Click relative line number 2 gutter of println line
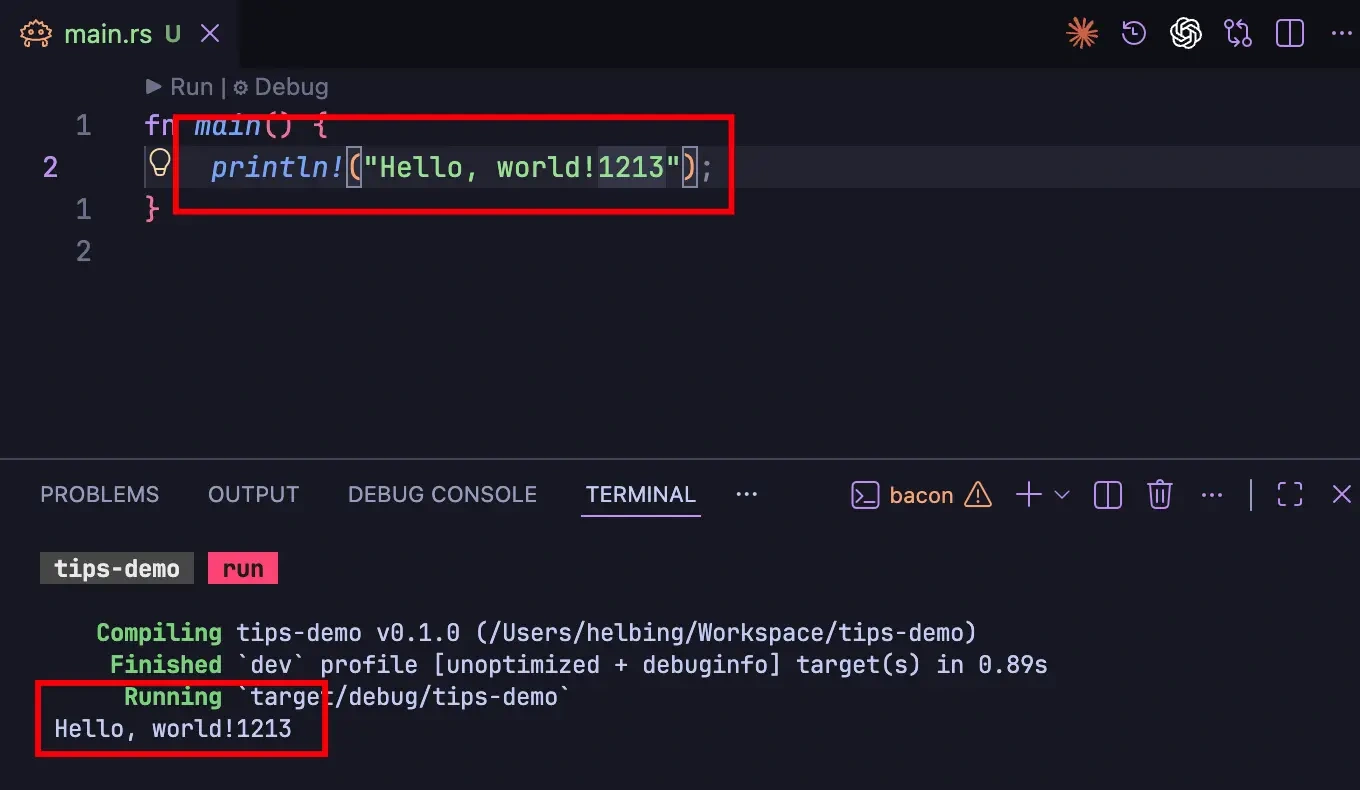Viewport: 1360px width, 790px height. pos(50,167)
